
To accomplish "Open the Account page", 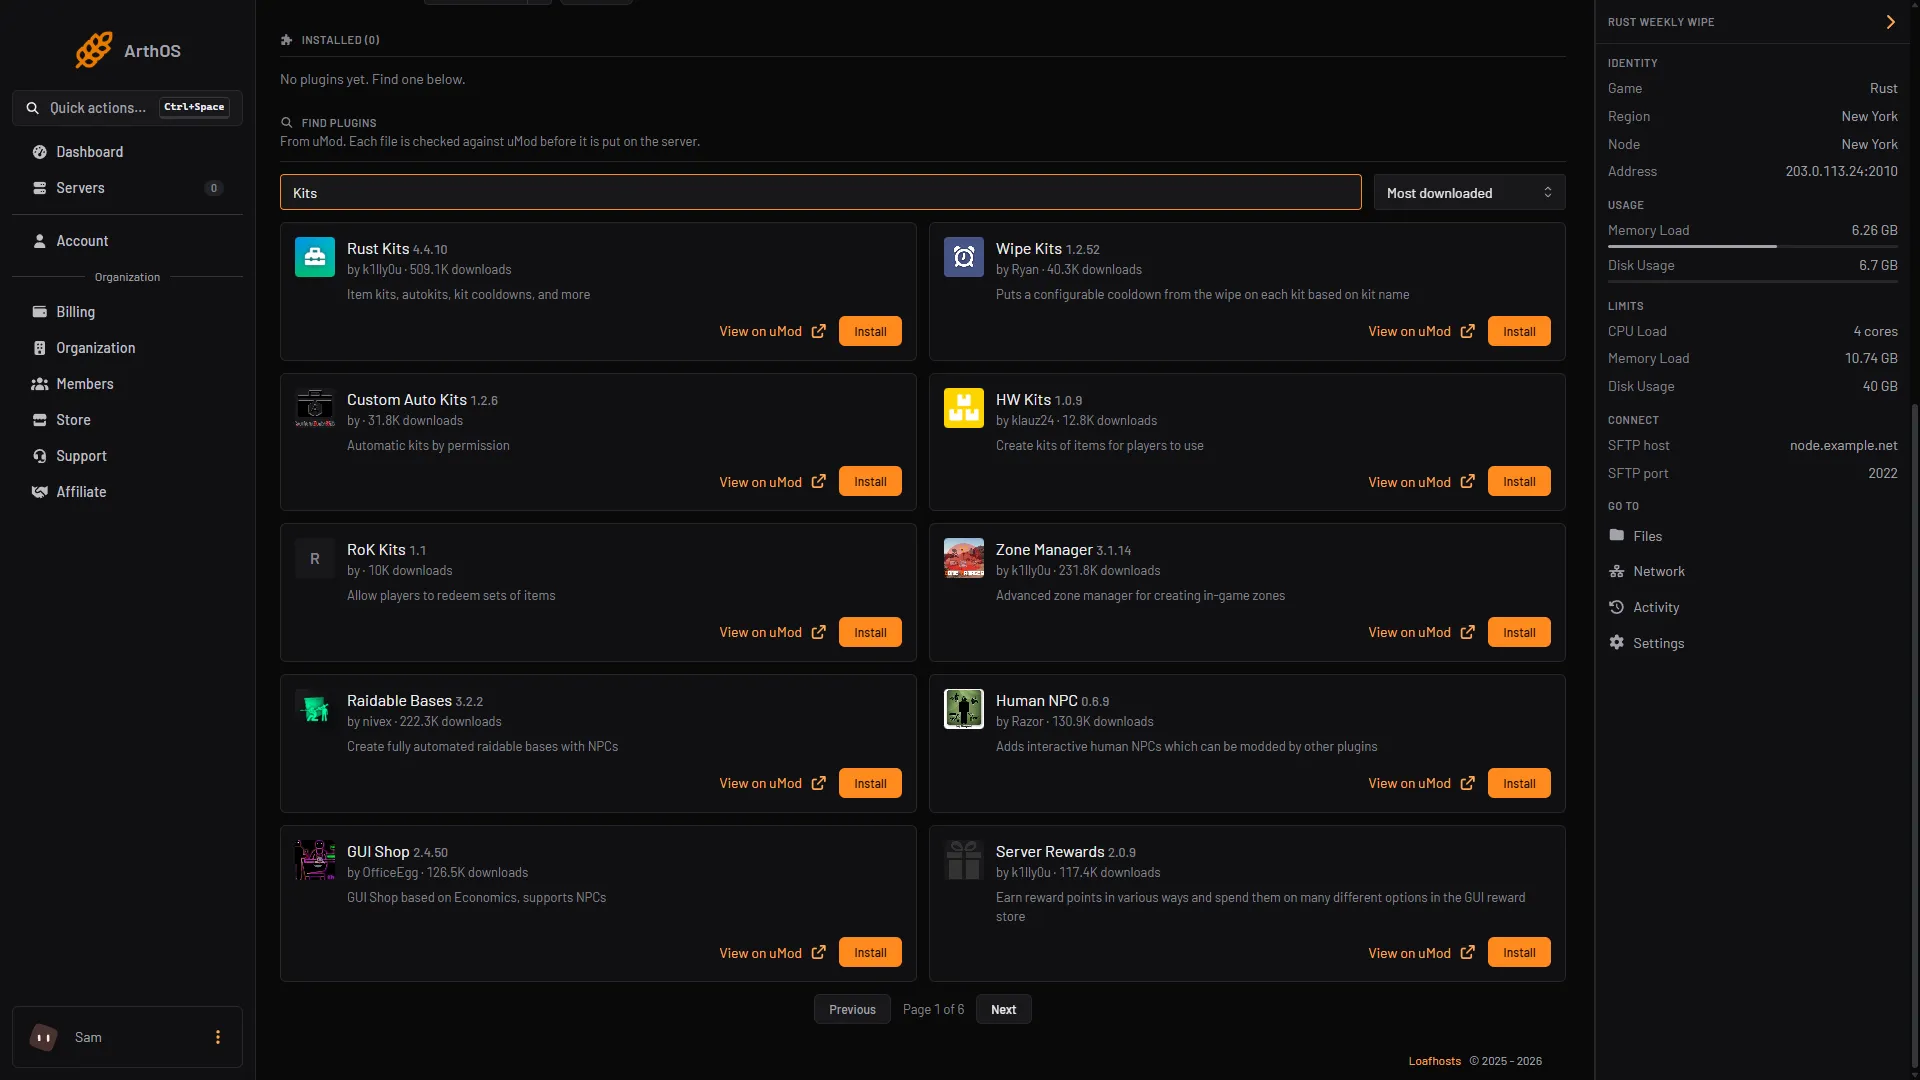I will (127, 241).
